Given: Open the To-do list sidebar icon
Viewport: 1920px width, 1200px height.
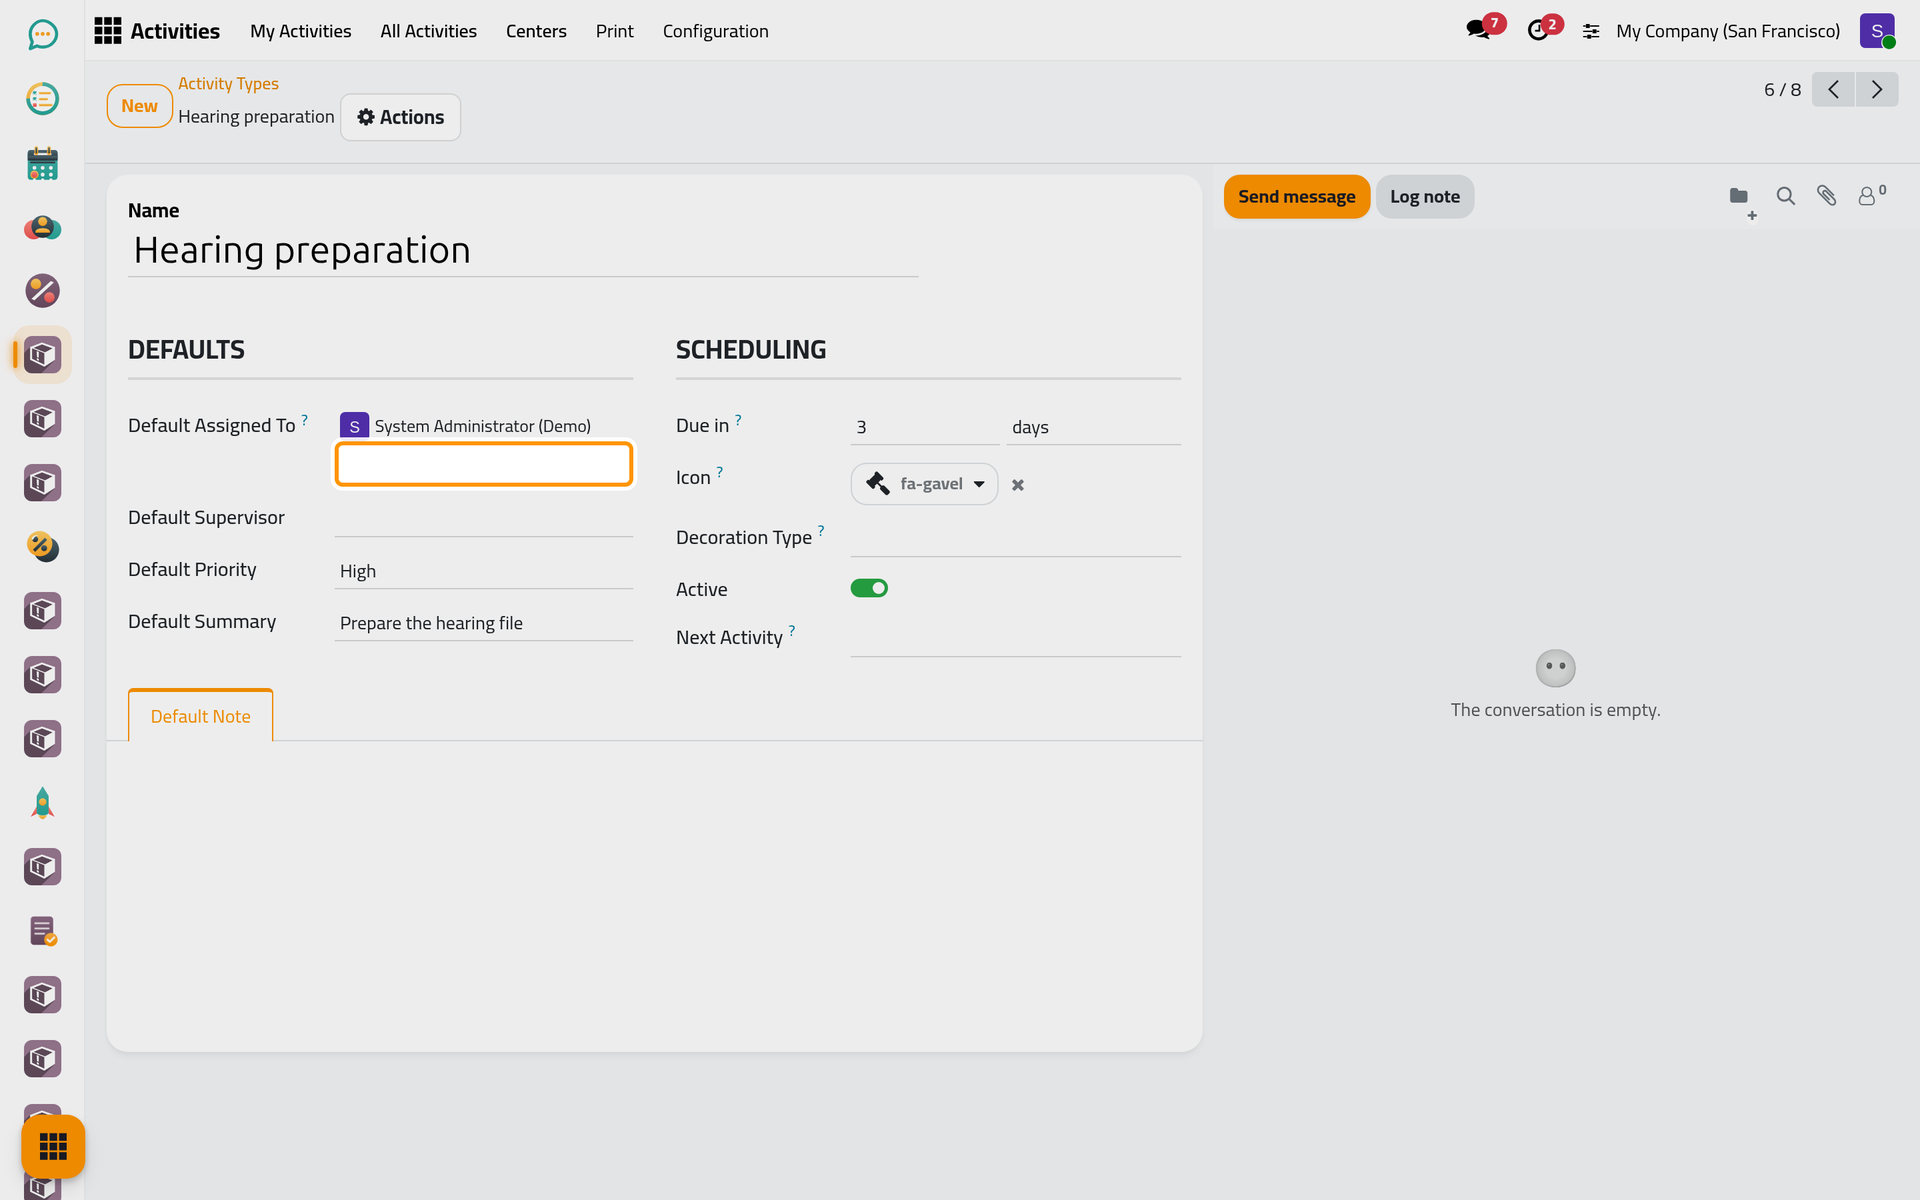Looking at the screenshot, I should point(42,99).
